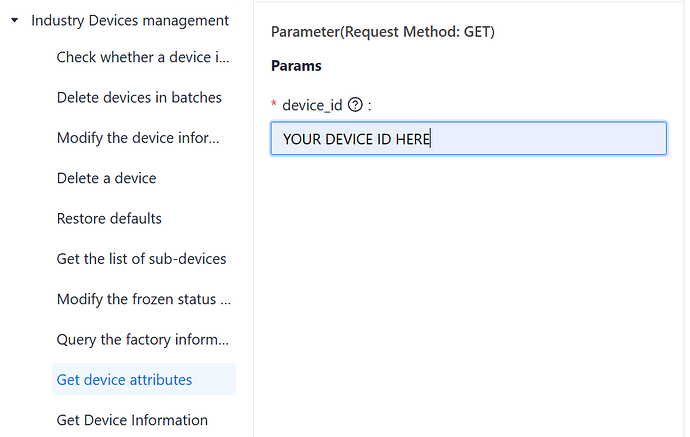The image size is (690, 437).
Task: Click the device_id parameter label
Action: (313, 104)
